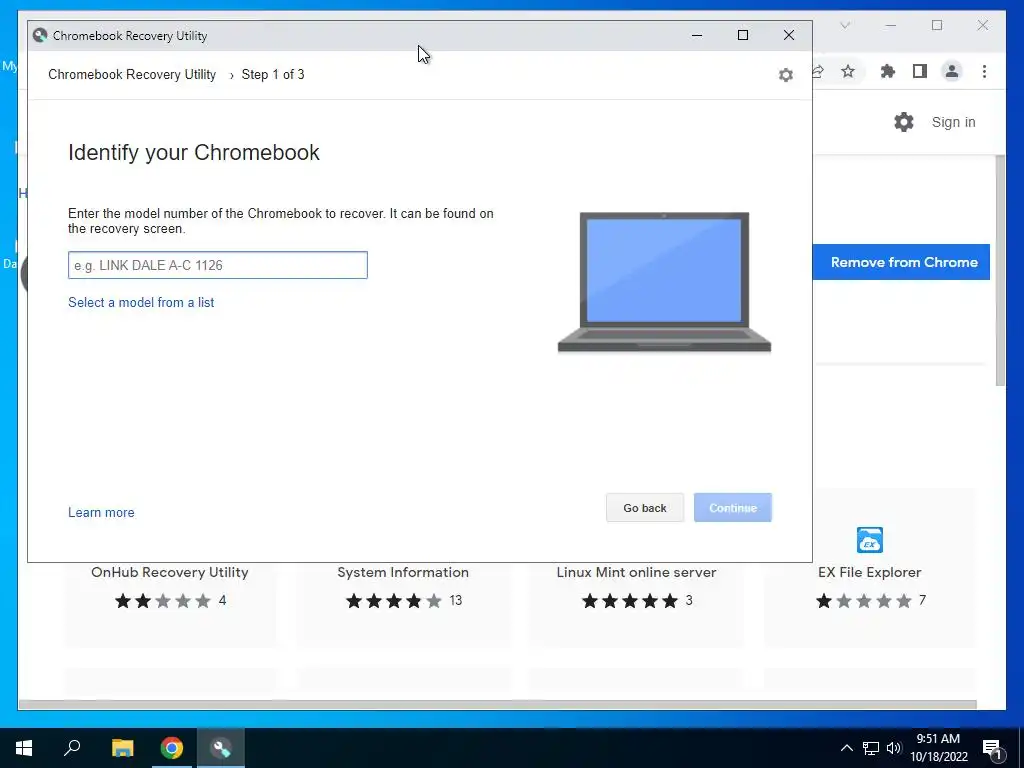
Task: Open Chrome three-dot menu
Action: (x=984, y=71)
